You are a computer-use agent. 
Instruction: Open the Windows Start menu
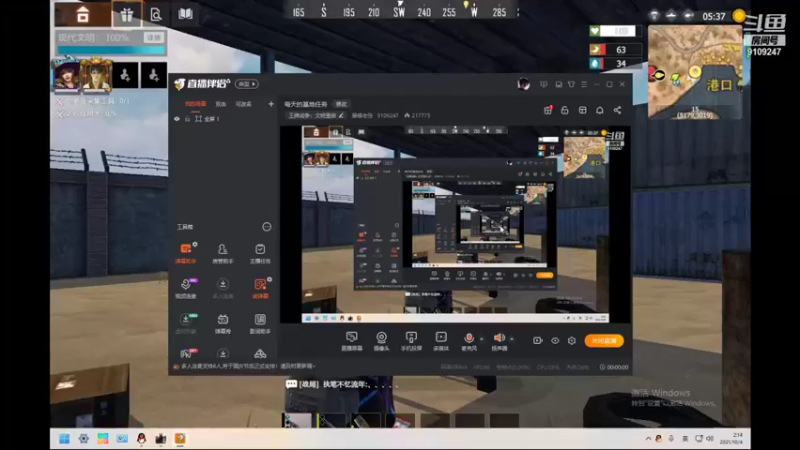64,439
